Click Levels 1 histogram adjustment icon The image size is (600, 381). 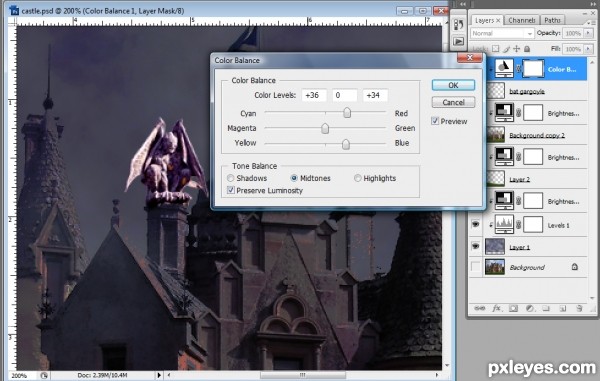coord(504,225)
